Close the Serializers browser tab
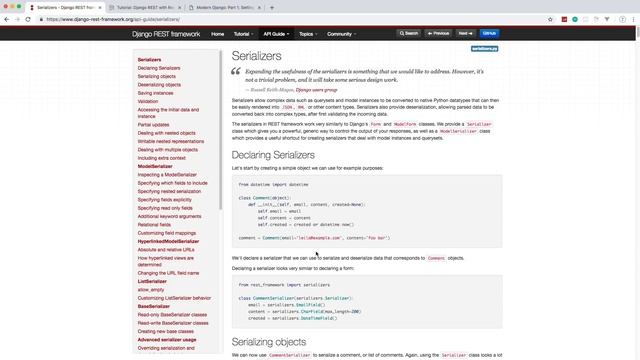 pos(100,7)
